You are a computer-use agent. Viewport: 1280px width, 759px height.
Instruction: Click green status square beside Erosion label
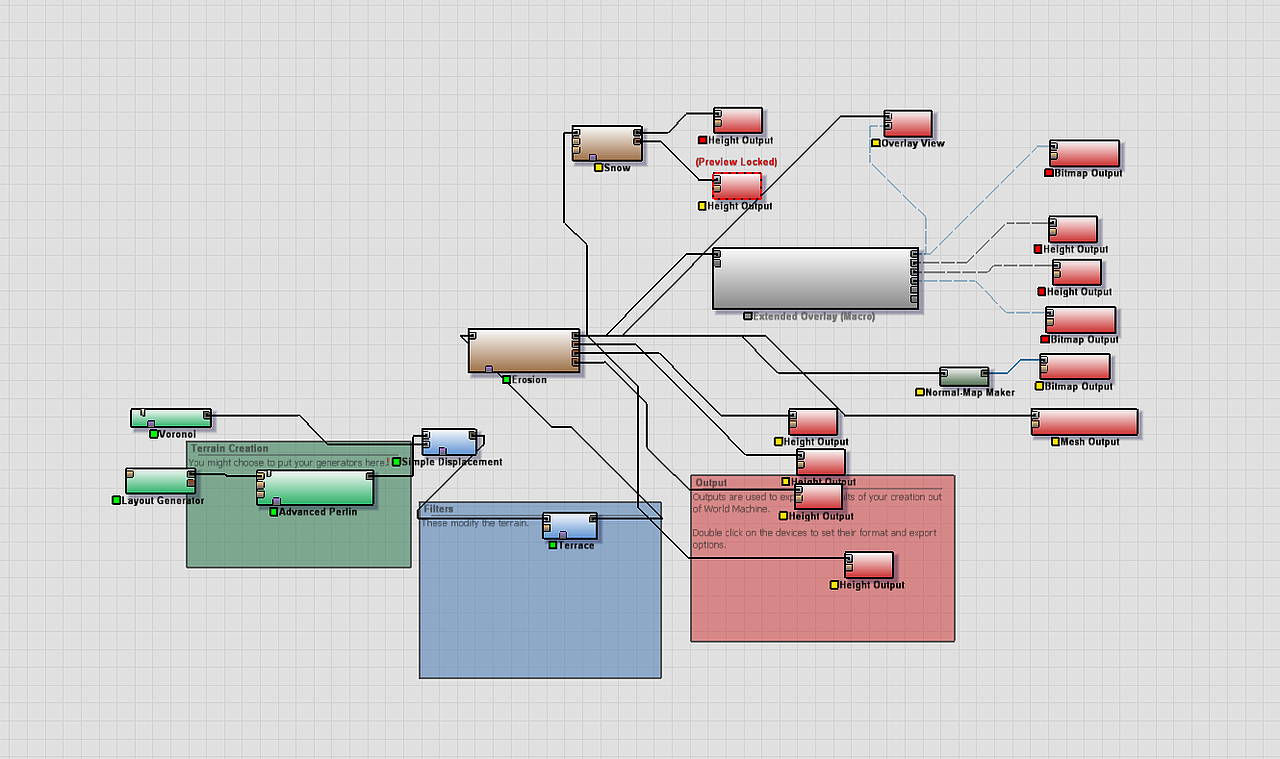[507, 380]
